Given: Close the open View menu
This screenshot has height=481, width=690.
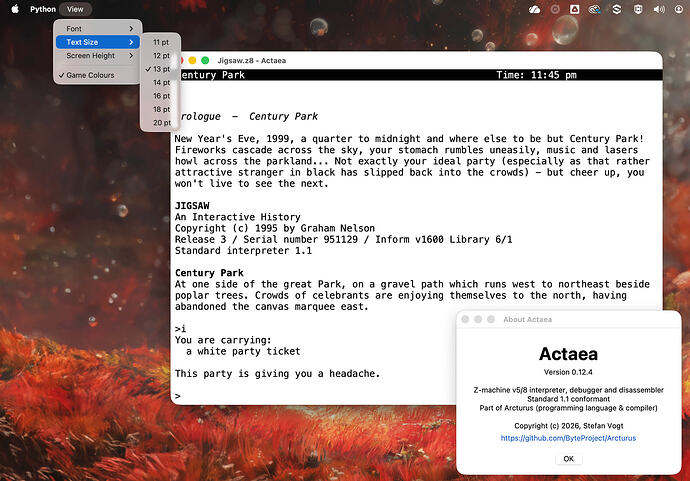Looking at the screenshot, I should 75,9.
